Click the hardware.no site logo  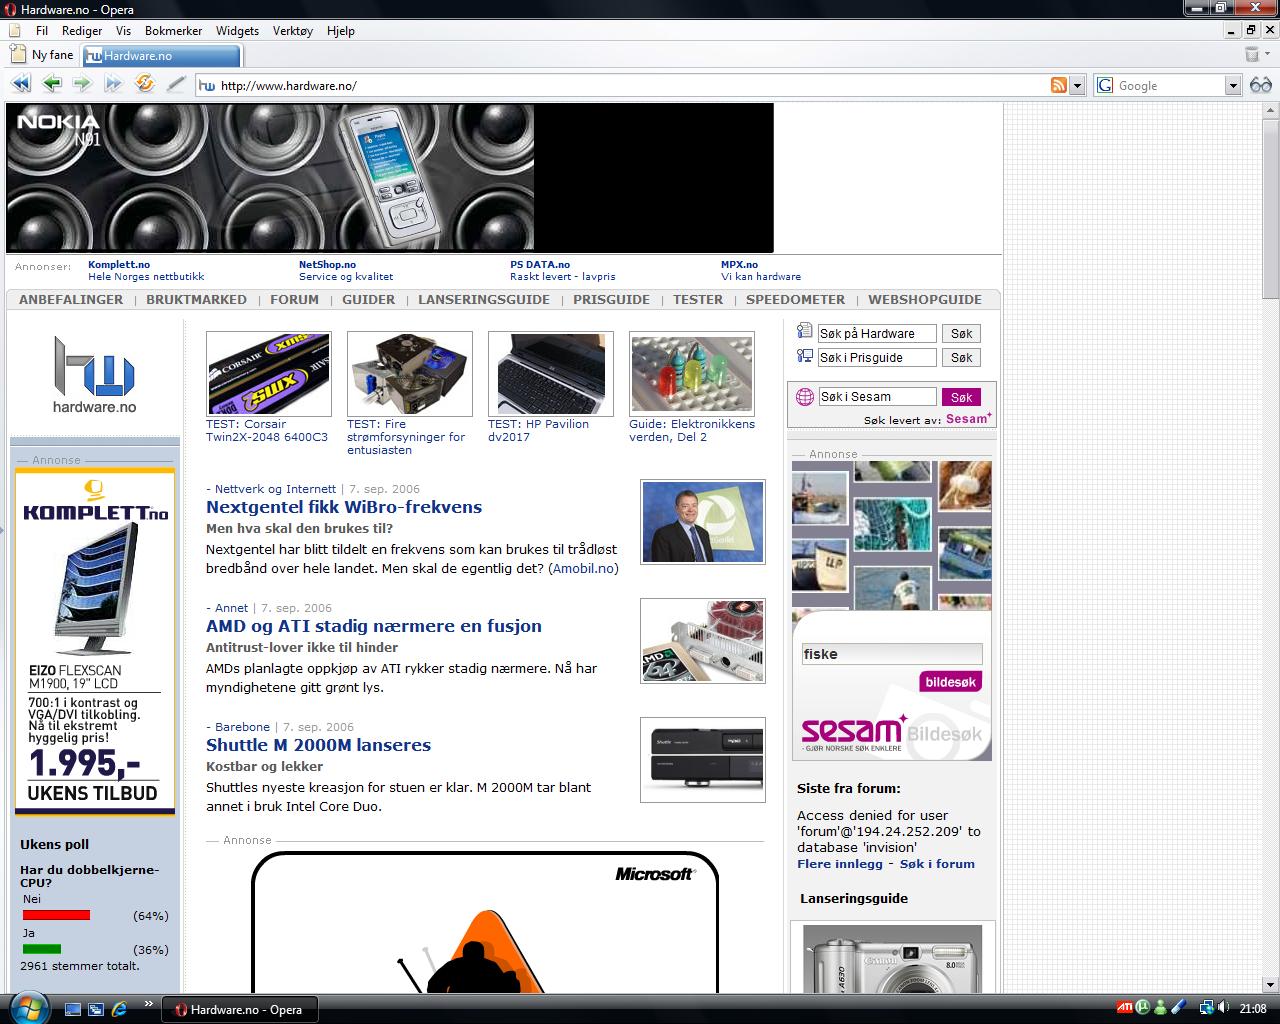pos(94,374)
